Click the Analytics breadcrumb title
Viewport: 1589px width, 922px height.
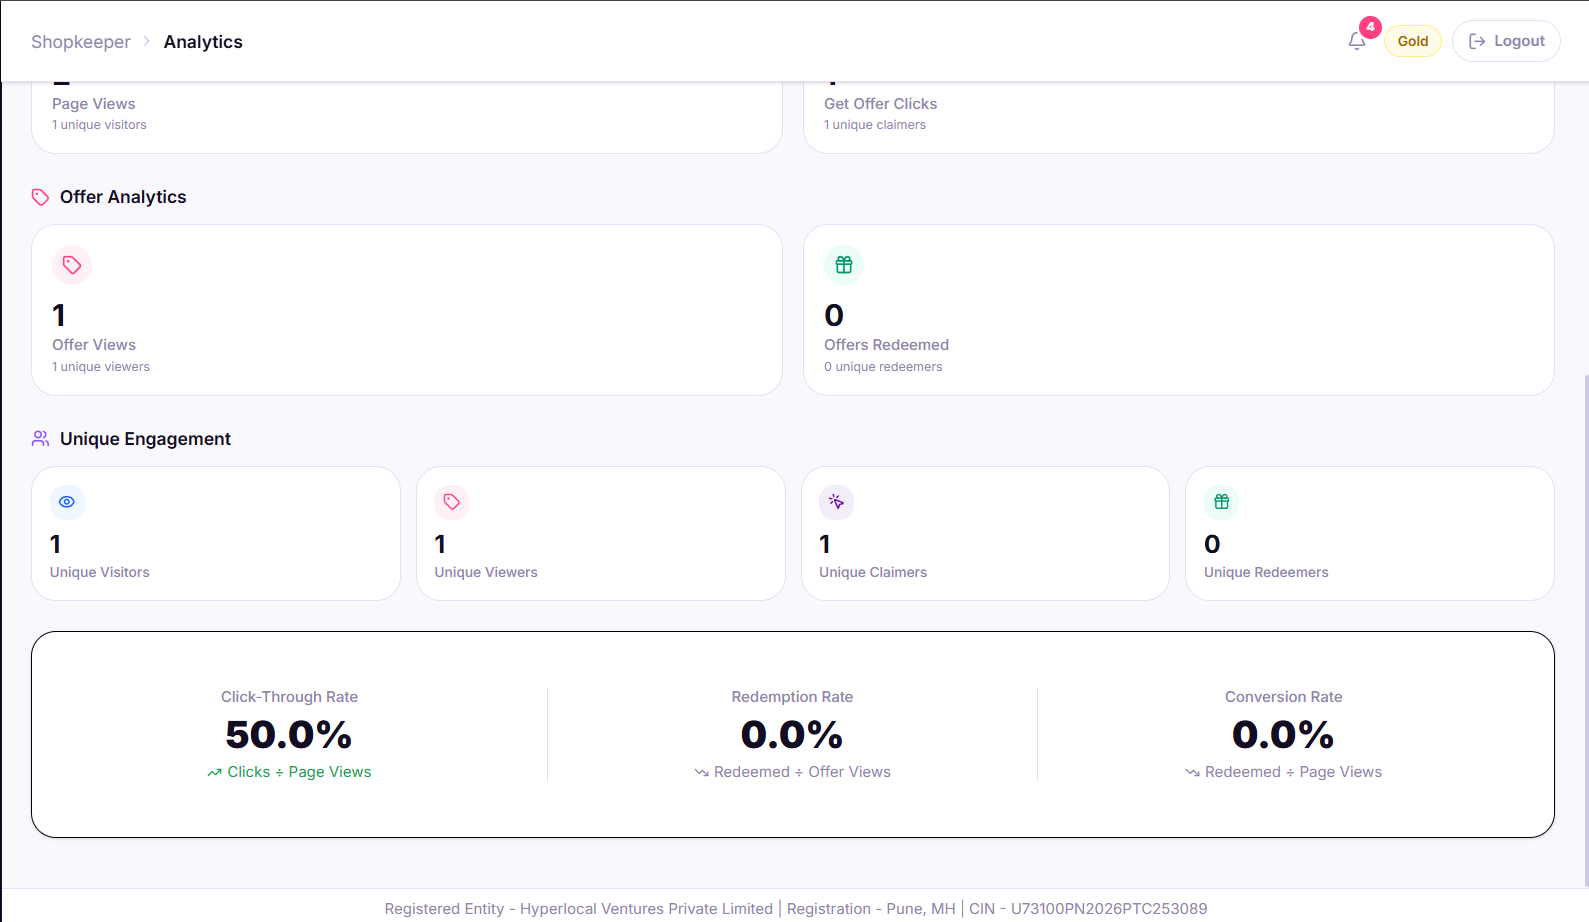pyautogui.click(x=203, y=42)
